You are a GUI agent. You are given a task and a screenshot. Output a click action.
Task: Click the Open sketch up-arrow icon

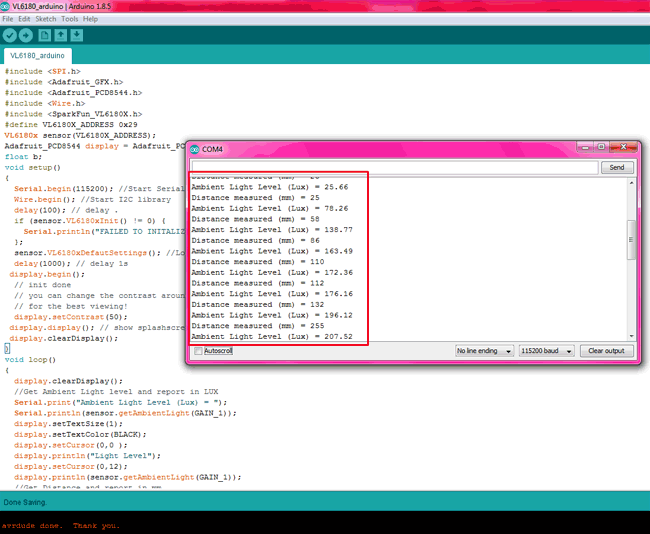point(61,35)
